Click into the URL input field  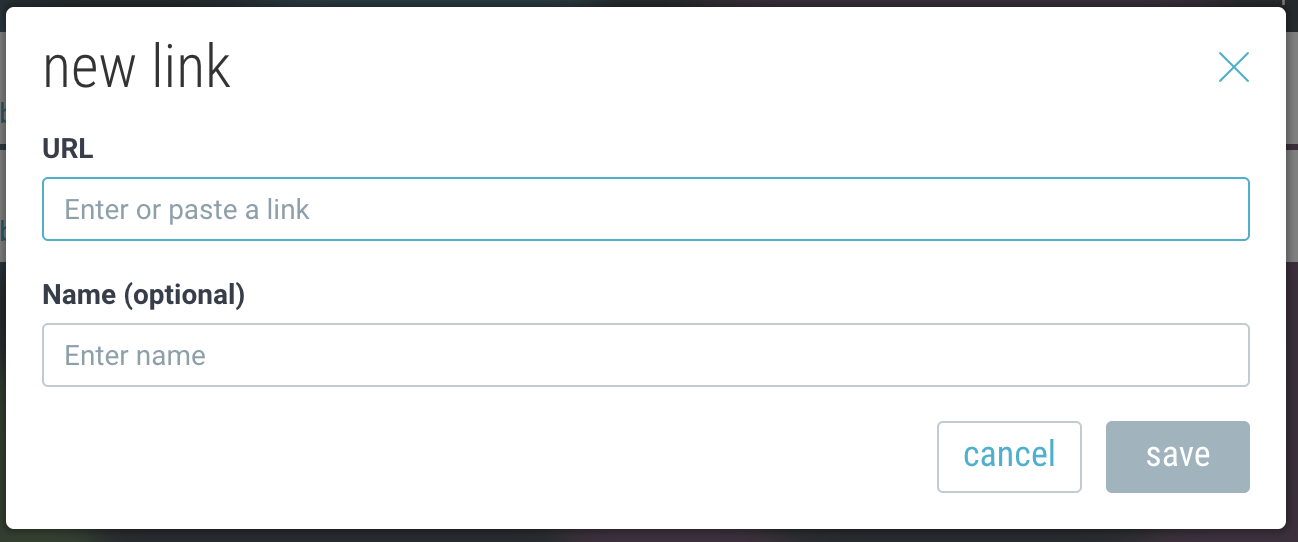coord(645,209)
